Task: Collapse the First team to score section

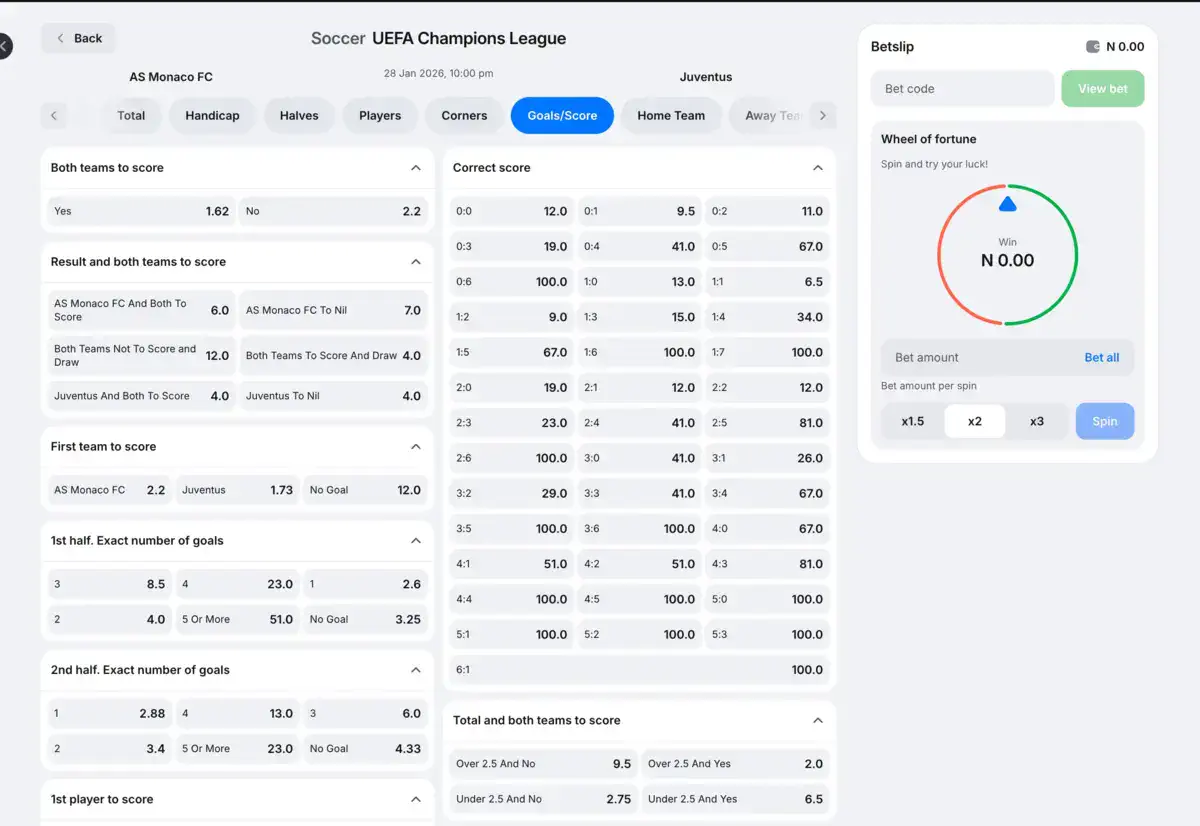Action: click(416, 447)
